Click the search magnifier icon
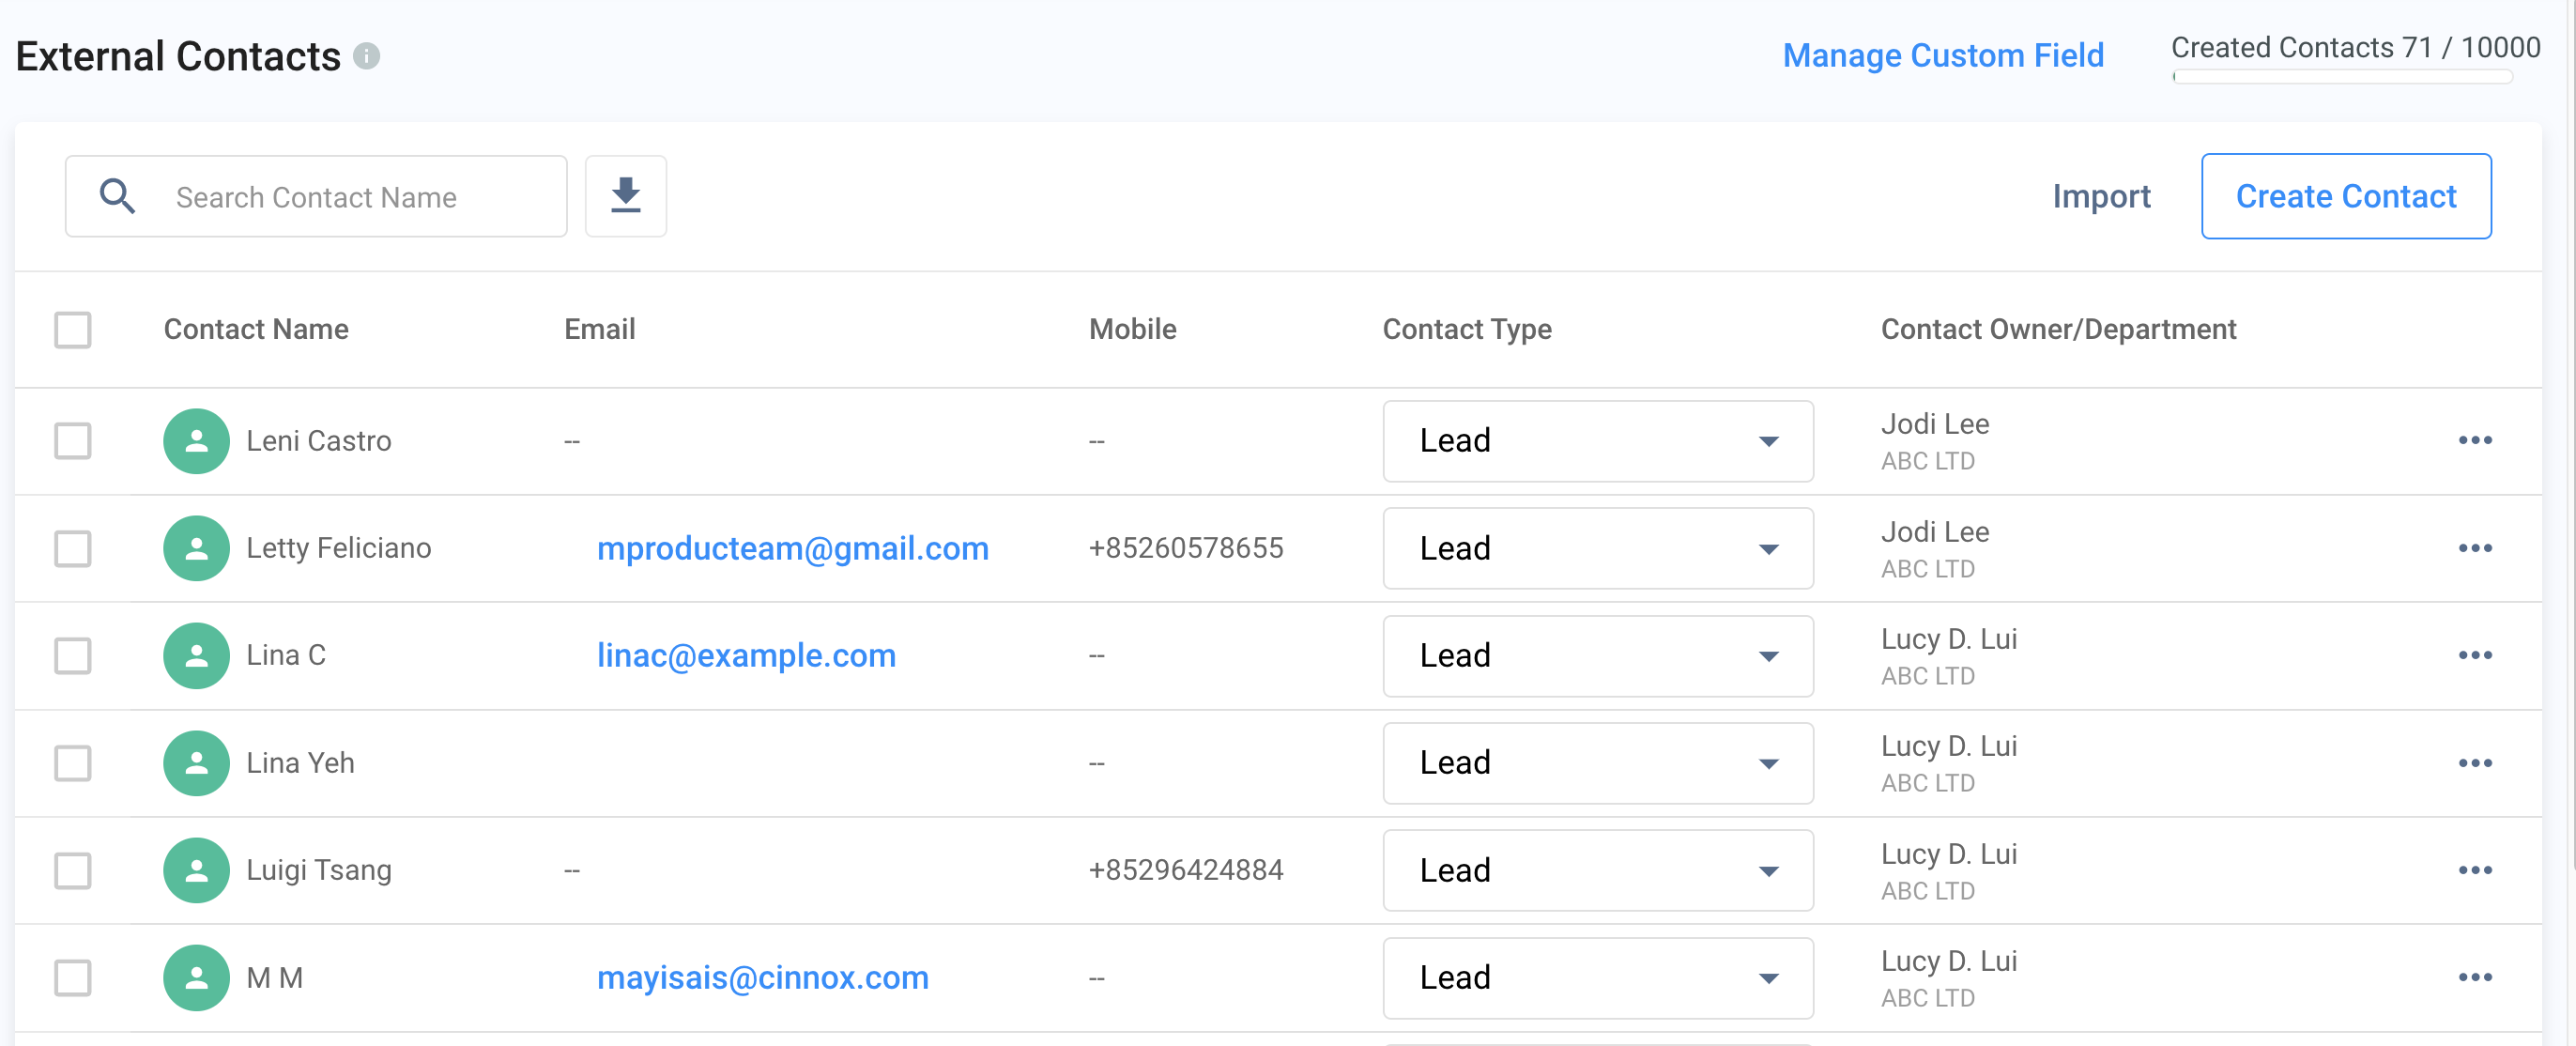The image size is (2576, 1046). point(117,196)
